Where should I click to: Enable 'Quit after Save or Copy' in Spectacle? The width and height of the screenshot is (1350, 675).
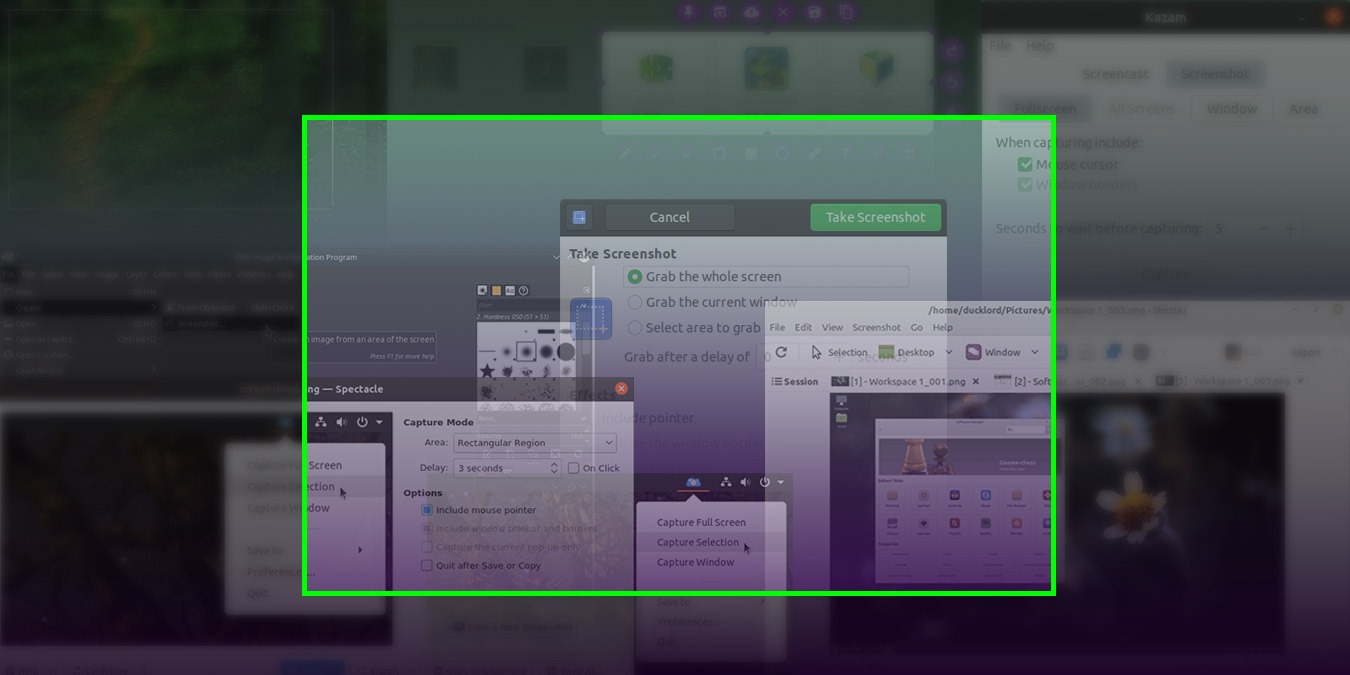click(426, 565)
